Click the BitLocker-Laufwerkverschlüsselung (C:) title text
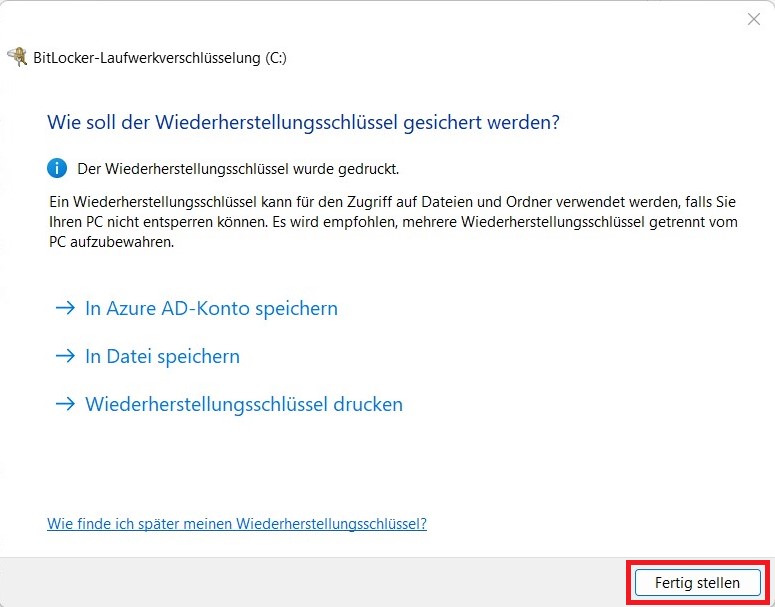 click(x=160, y=58)
